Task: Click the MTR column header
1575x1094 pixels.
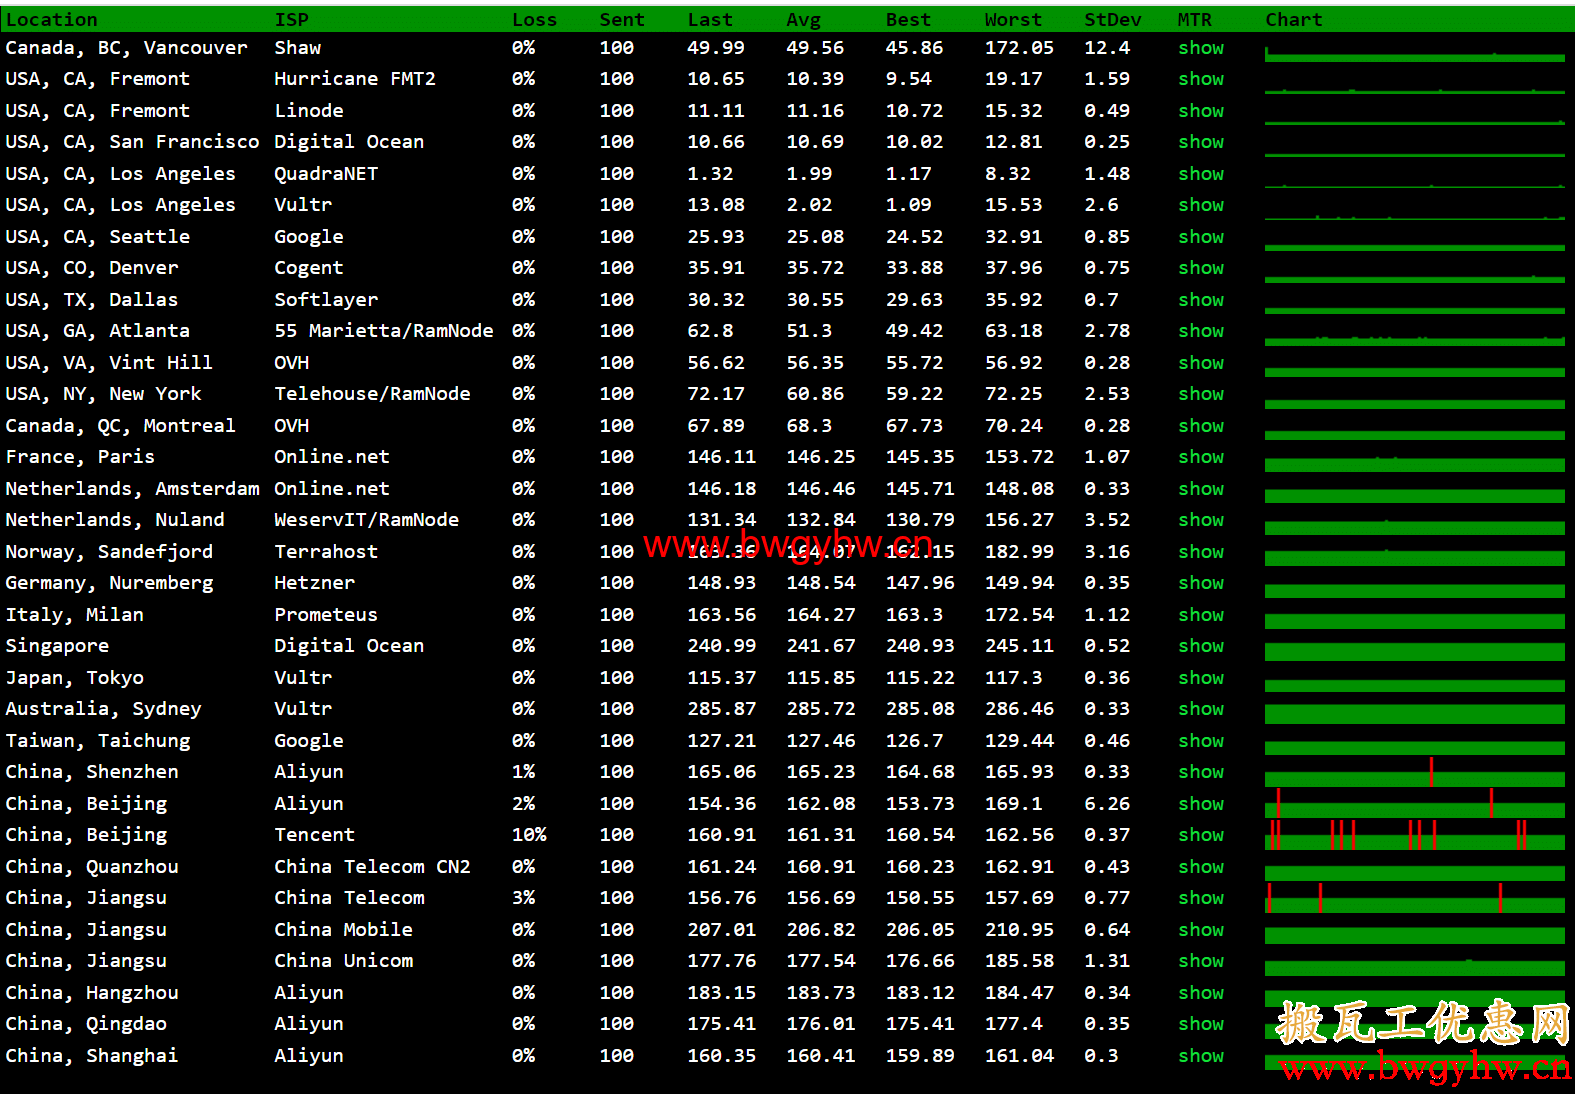Action: (x=1195, y=20)
